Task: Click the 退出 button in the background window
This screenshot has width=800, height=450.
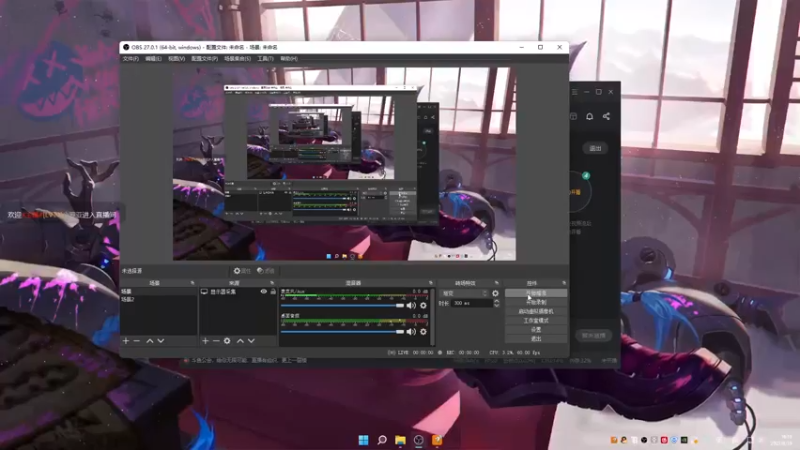Action: (595, 148)
